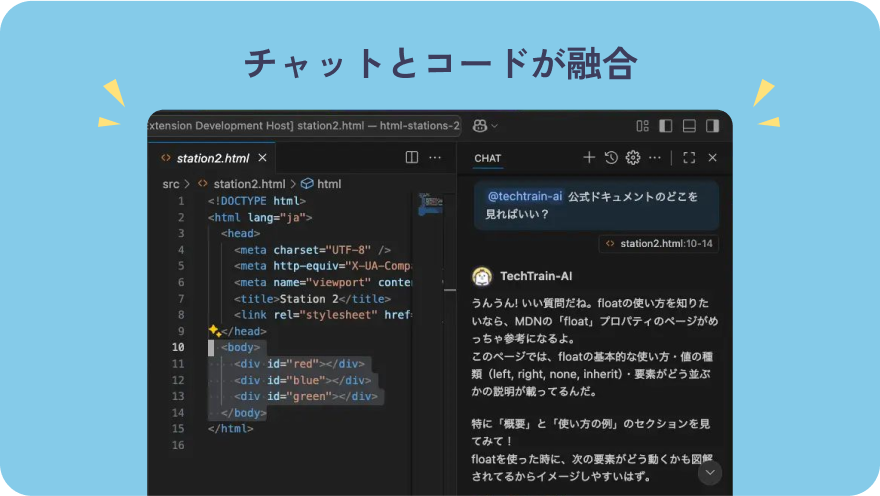Click sparkle code action icon in gutter
The width and height of the screenshot is (880, 496).
point(214,330)
